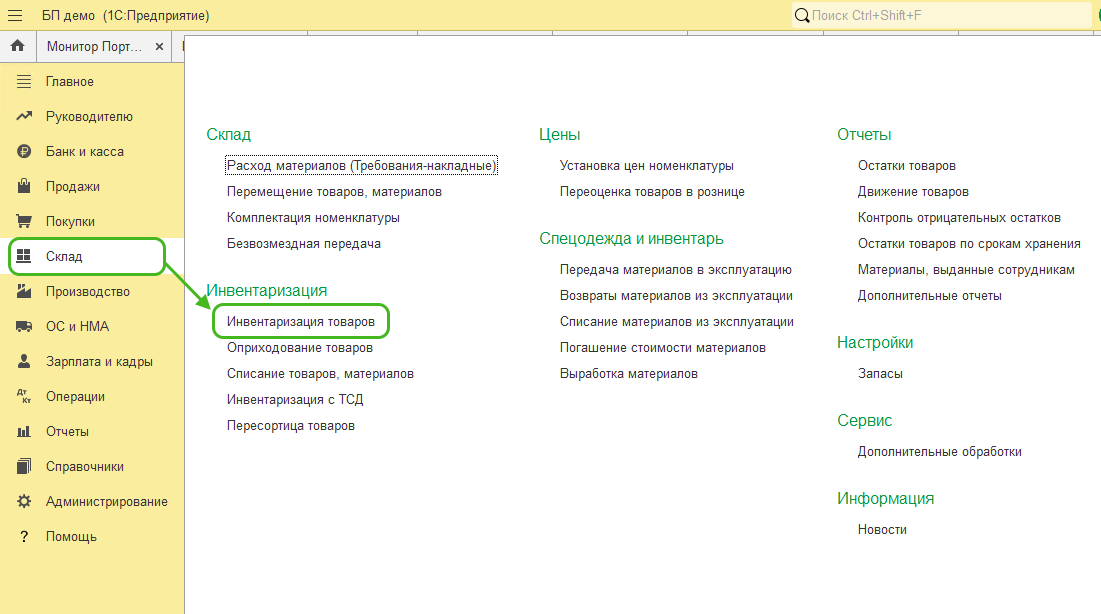Switch to the Монитор Порт... tab
Viewport: 1101px width, 614px height.
[94, 47]
